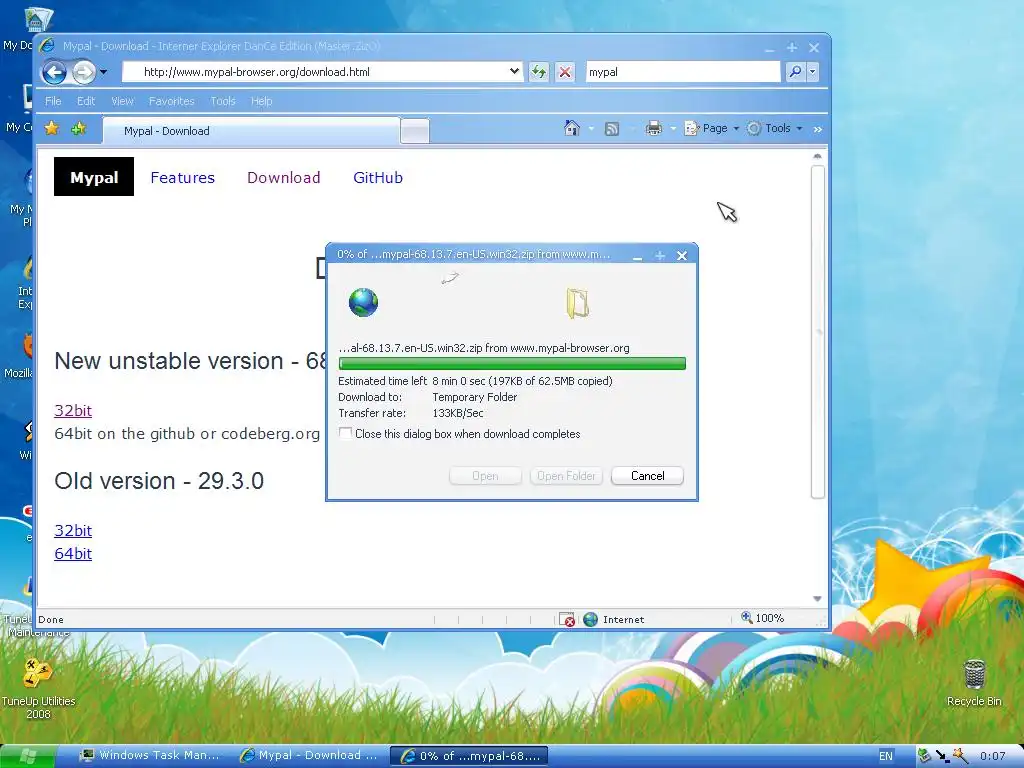Click the Add to Favorites star-plus icon
The height and width of the screenshot is (768, 1024).
[x=78, y=129]
